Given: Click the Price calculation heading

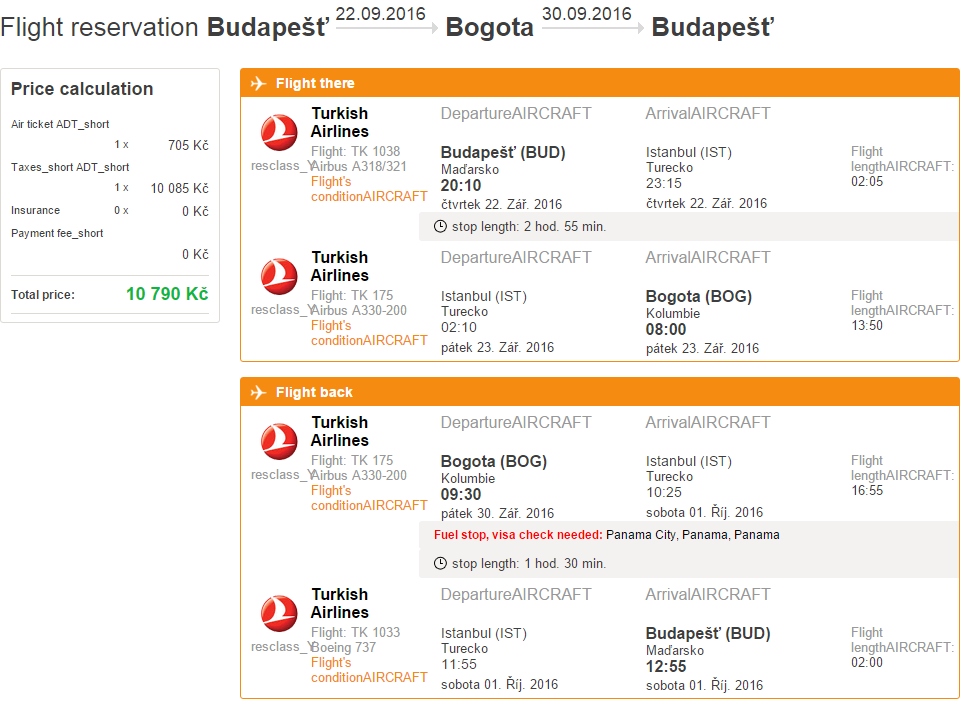Looking at the screenshot, I should (82, 89).
